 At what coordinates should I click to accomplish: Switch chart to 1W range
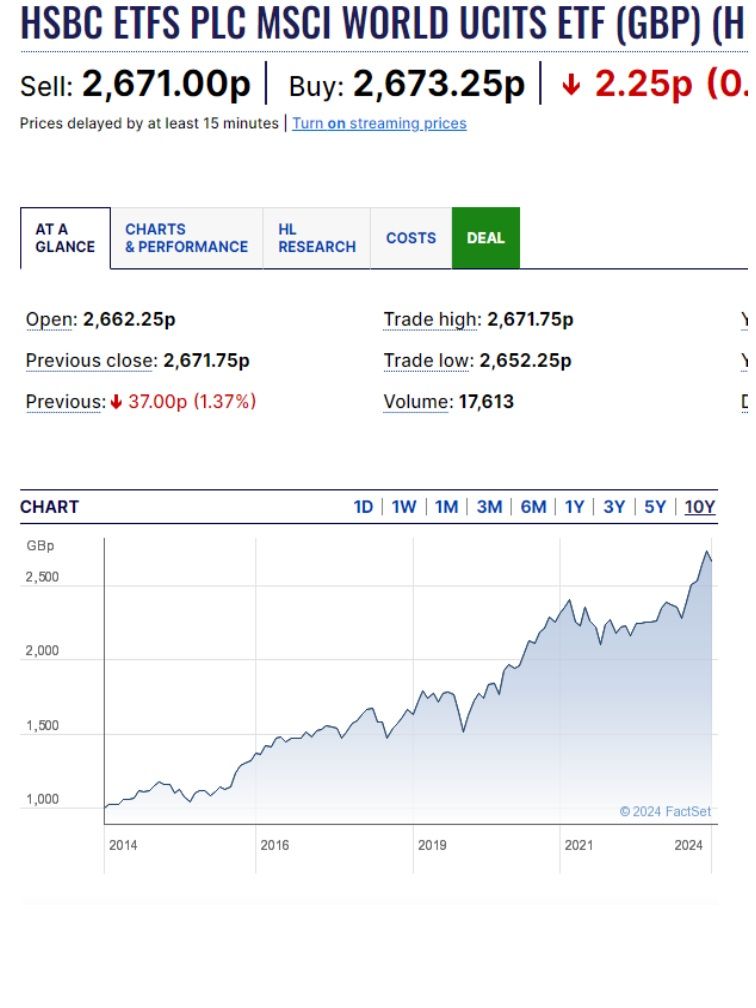404,507
